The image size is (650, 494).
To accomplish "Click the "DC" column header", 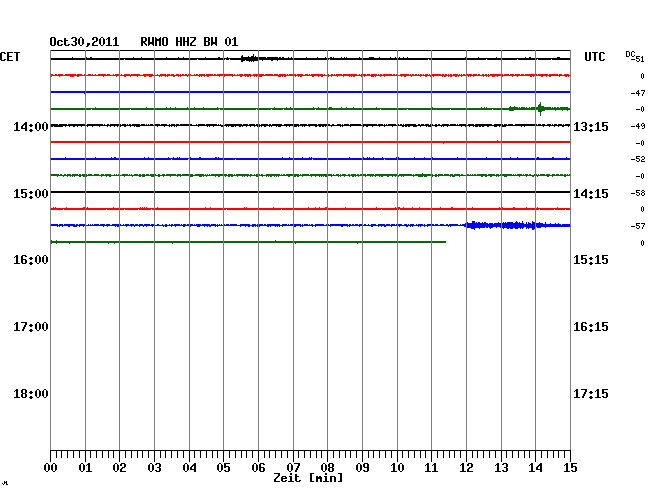I will [x=630, y=54].
